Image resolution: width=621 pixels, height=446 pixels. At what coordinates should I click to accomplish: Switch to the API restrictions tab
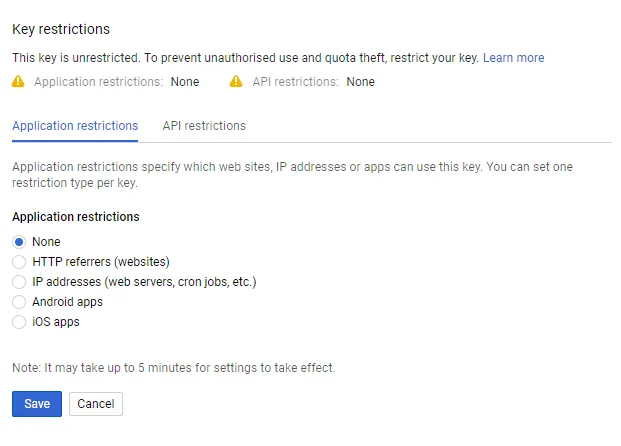[x=204, y=126]
